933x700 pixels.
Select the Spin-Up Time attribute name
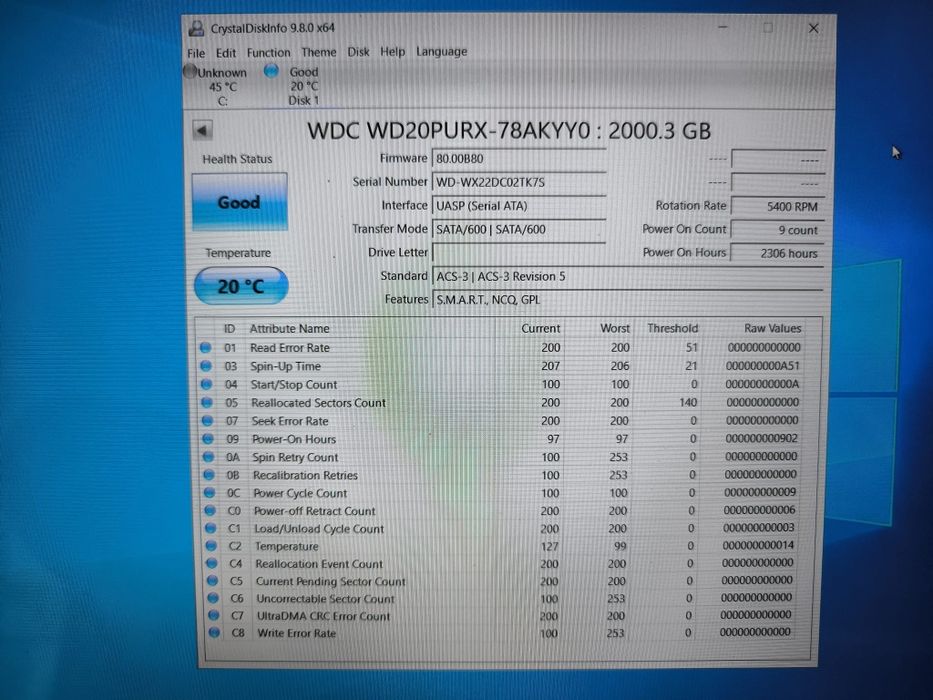(x=286, y=366)
